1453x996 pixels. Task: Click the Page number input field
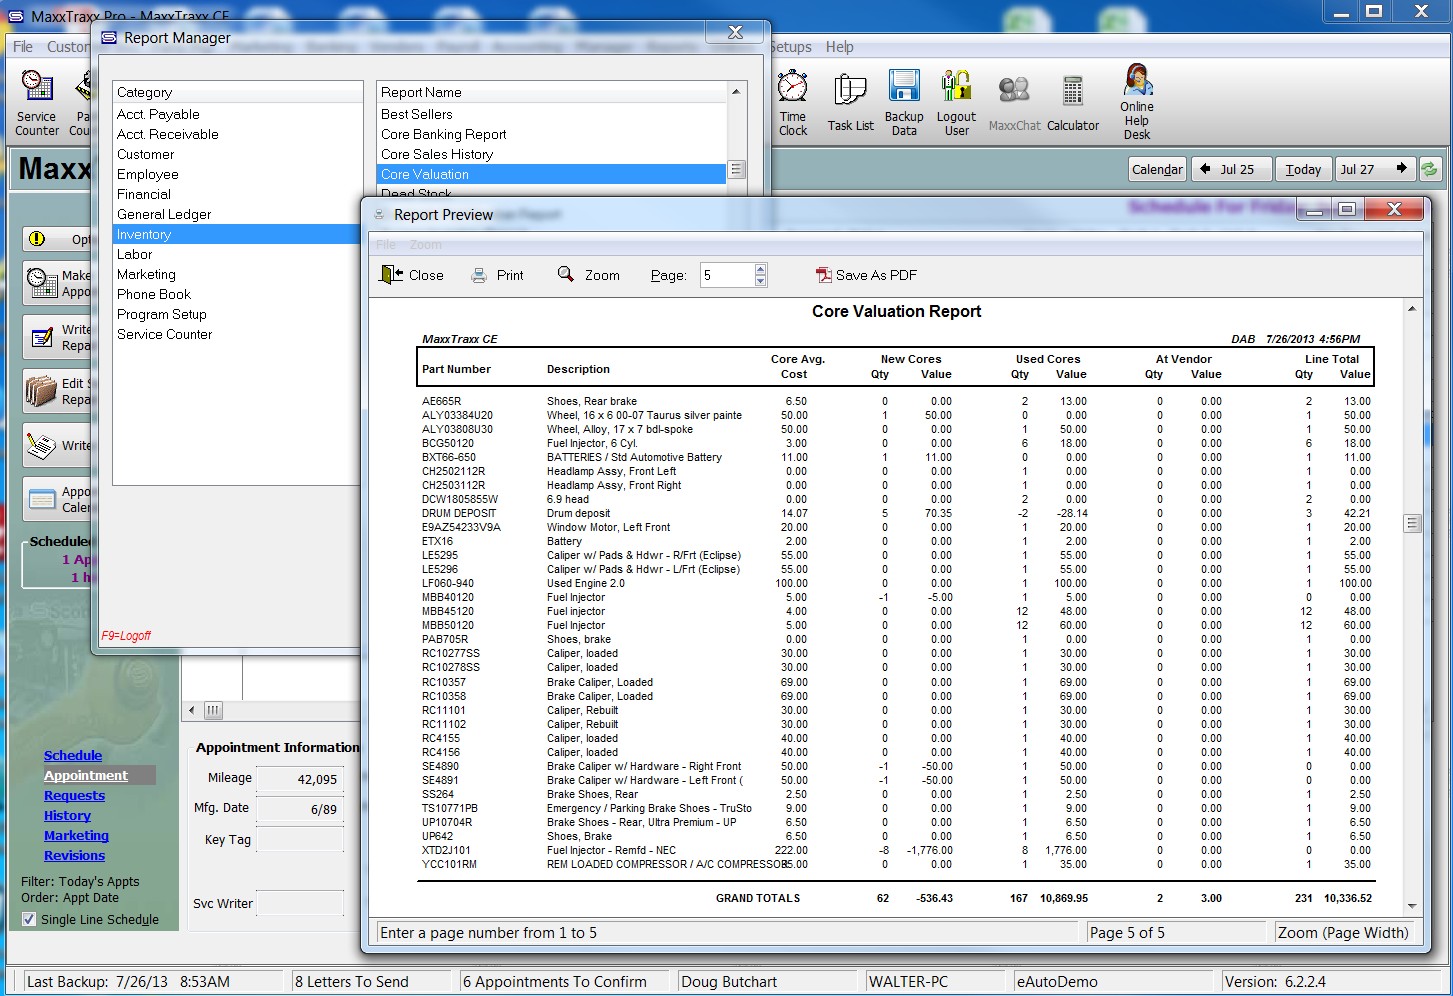point(726,275)
